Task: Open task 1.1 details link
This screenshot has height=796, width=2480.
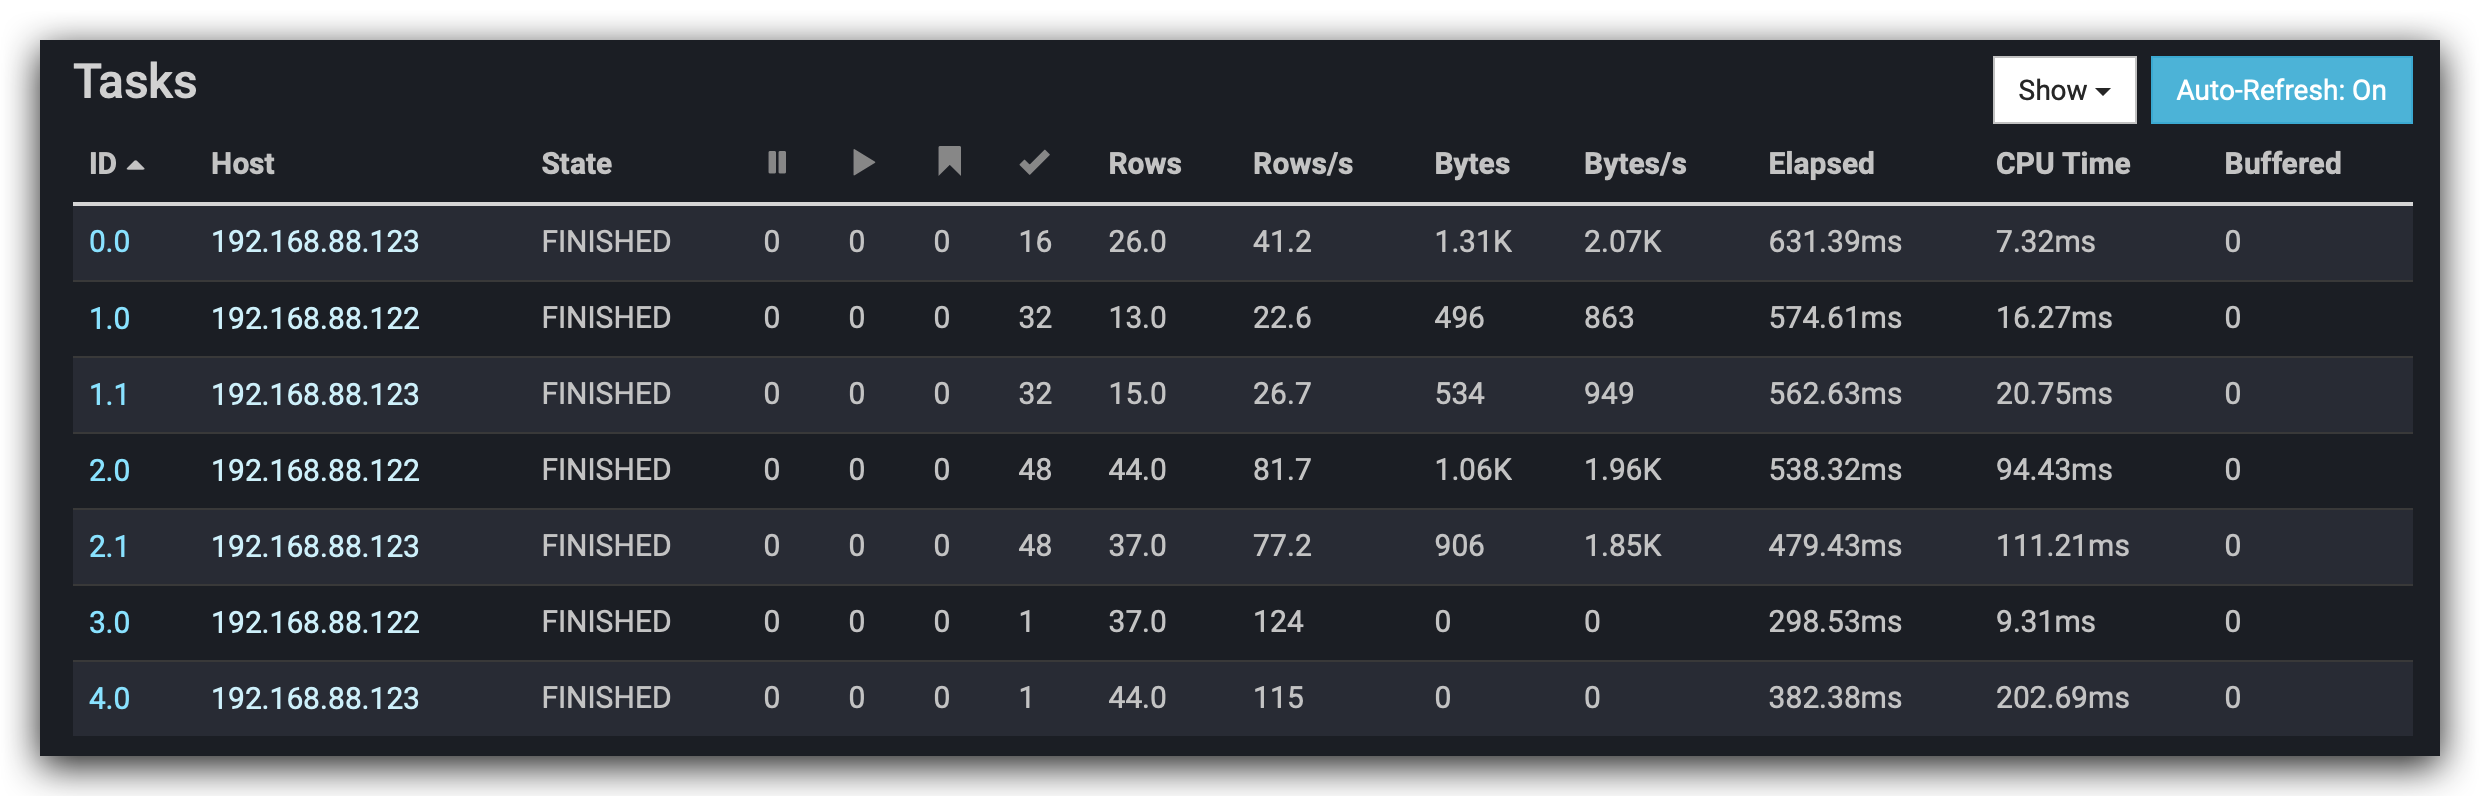Action: click(x=108, y=394)
